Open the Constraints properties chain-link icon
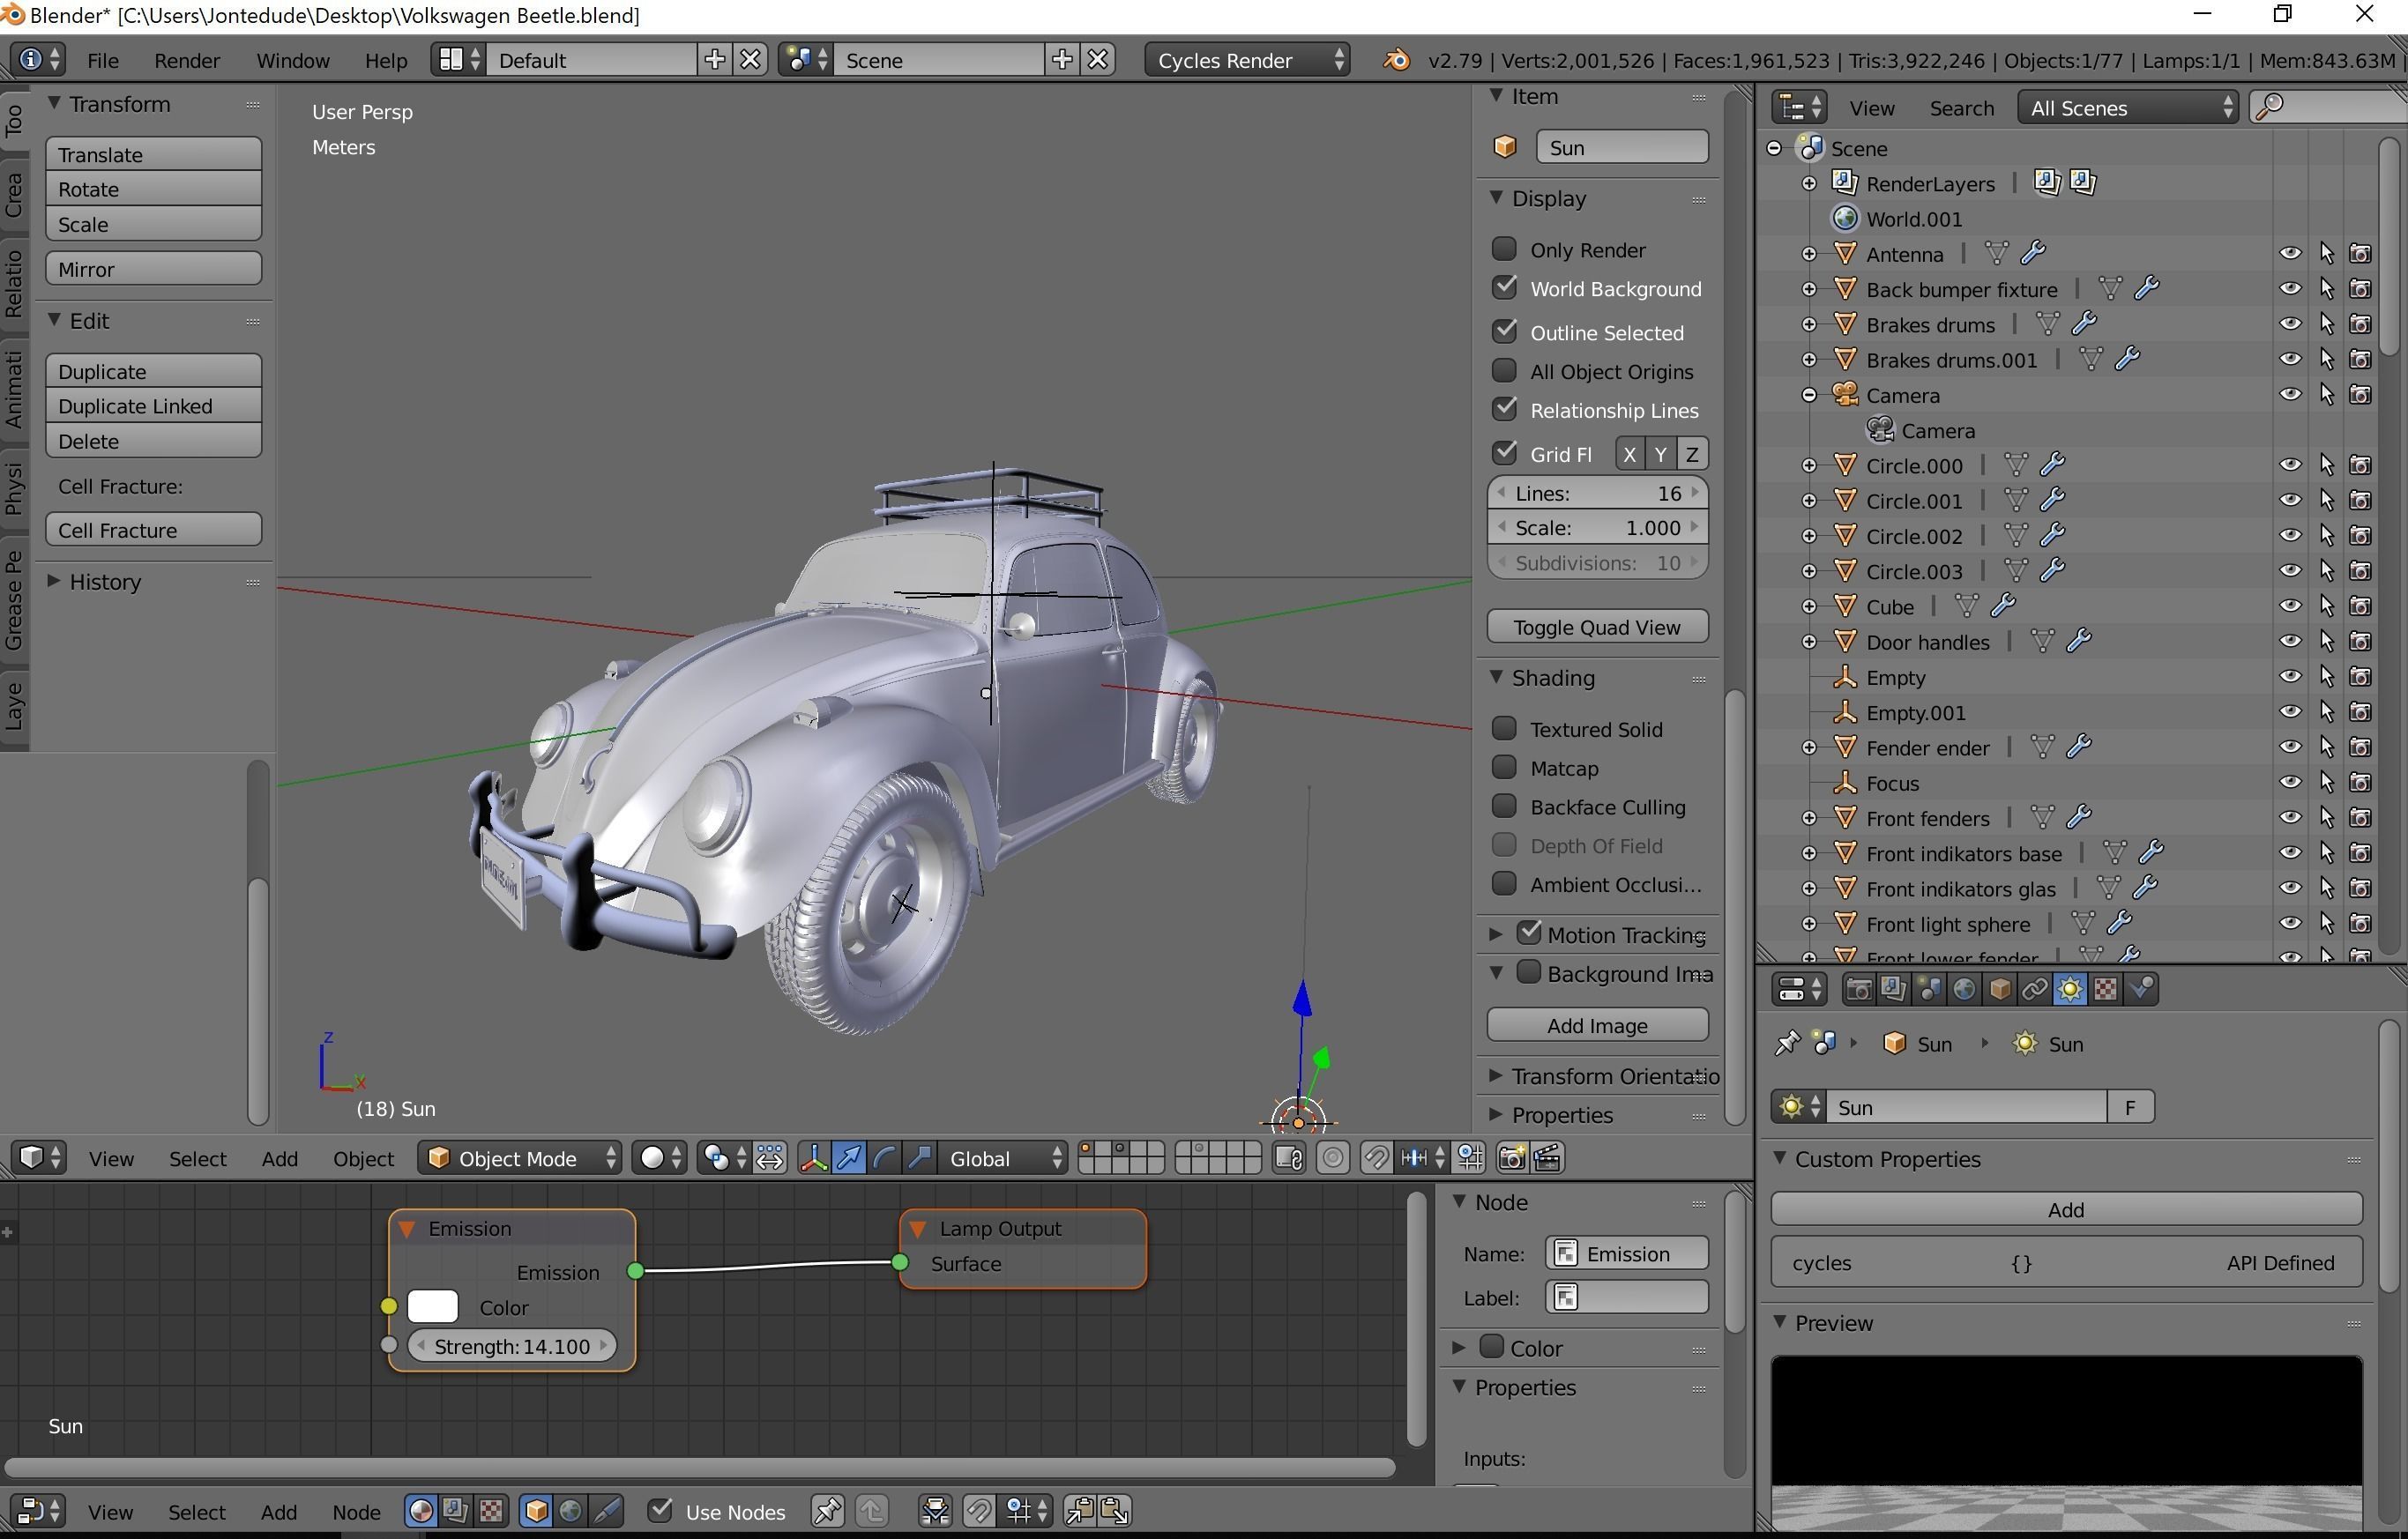 point(2034,989)
